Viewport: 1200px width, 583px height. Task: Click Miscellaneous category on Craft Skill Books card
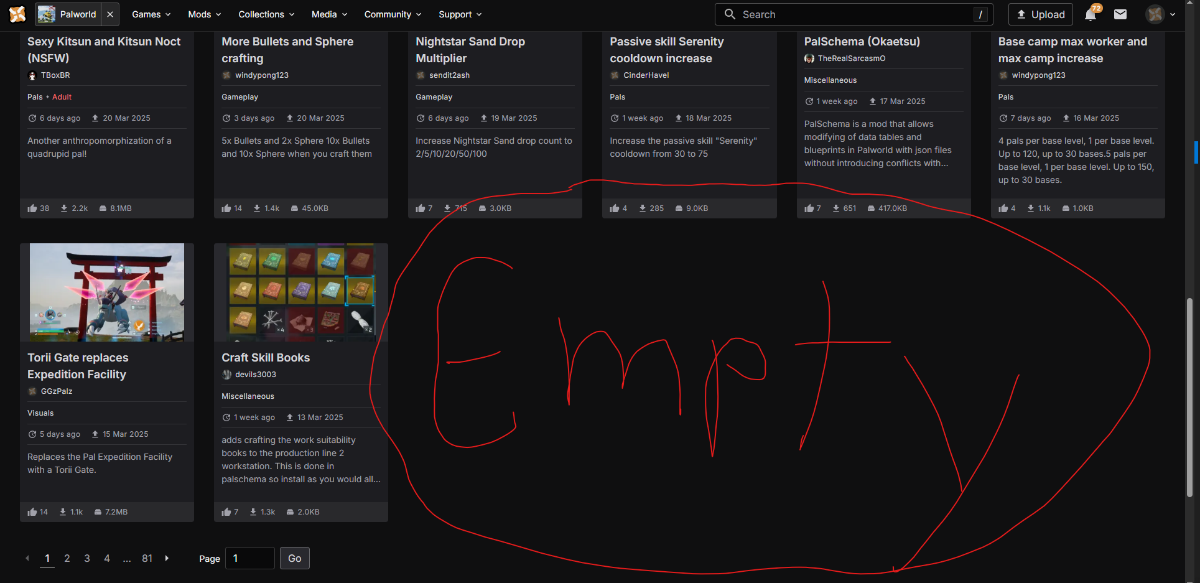(248, 396)
